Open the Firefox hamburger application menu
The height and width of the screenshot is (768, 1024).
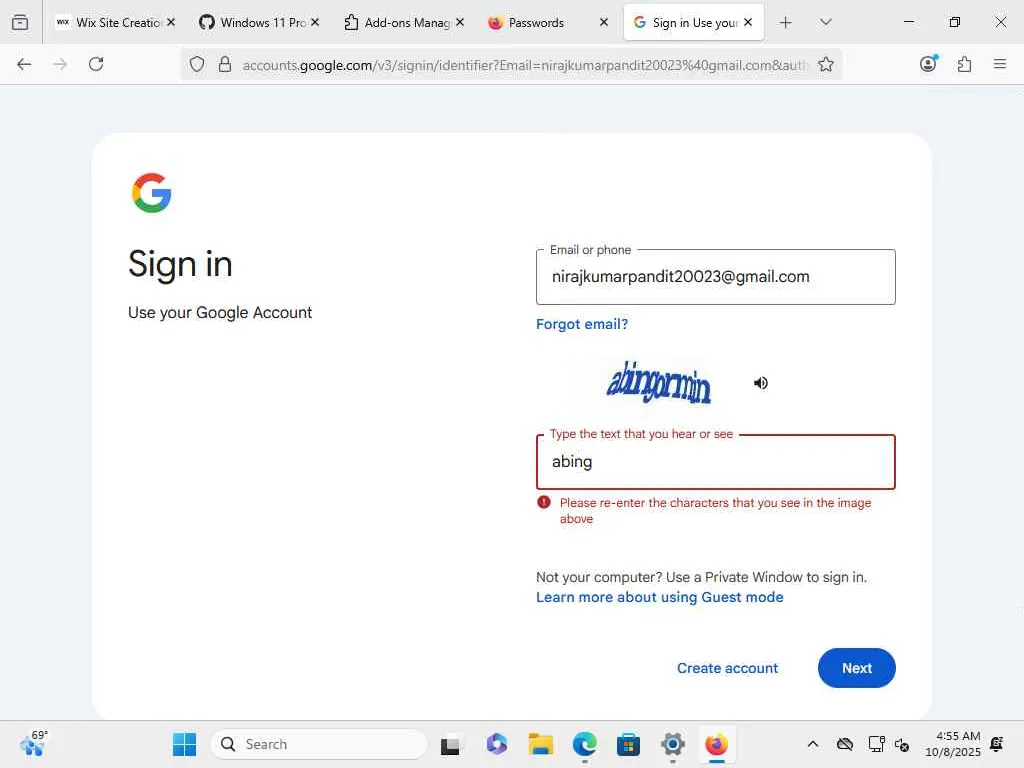[999, 64]
